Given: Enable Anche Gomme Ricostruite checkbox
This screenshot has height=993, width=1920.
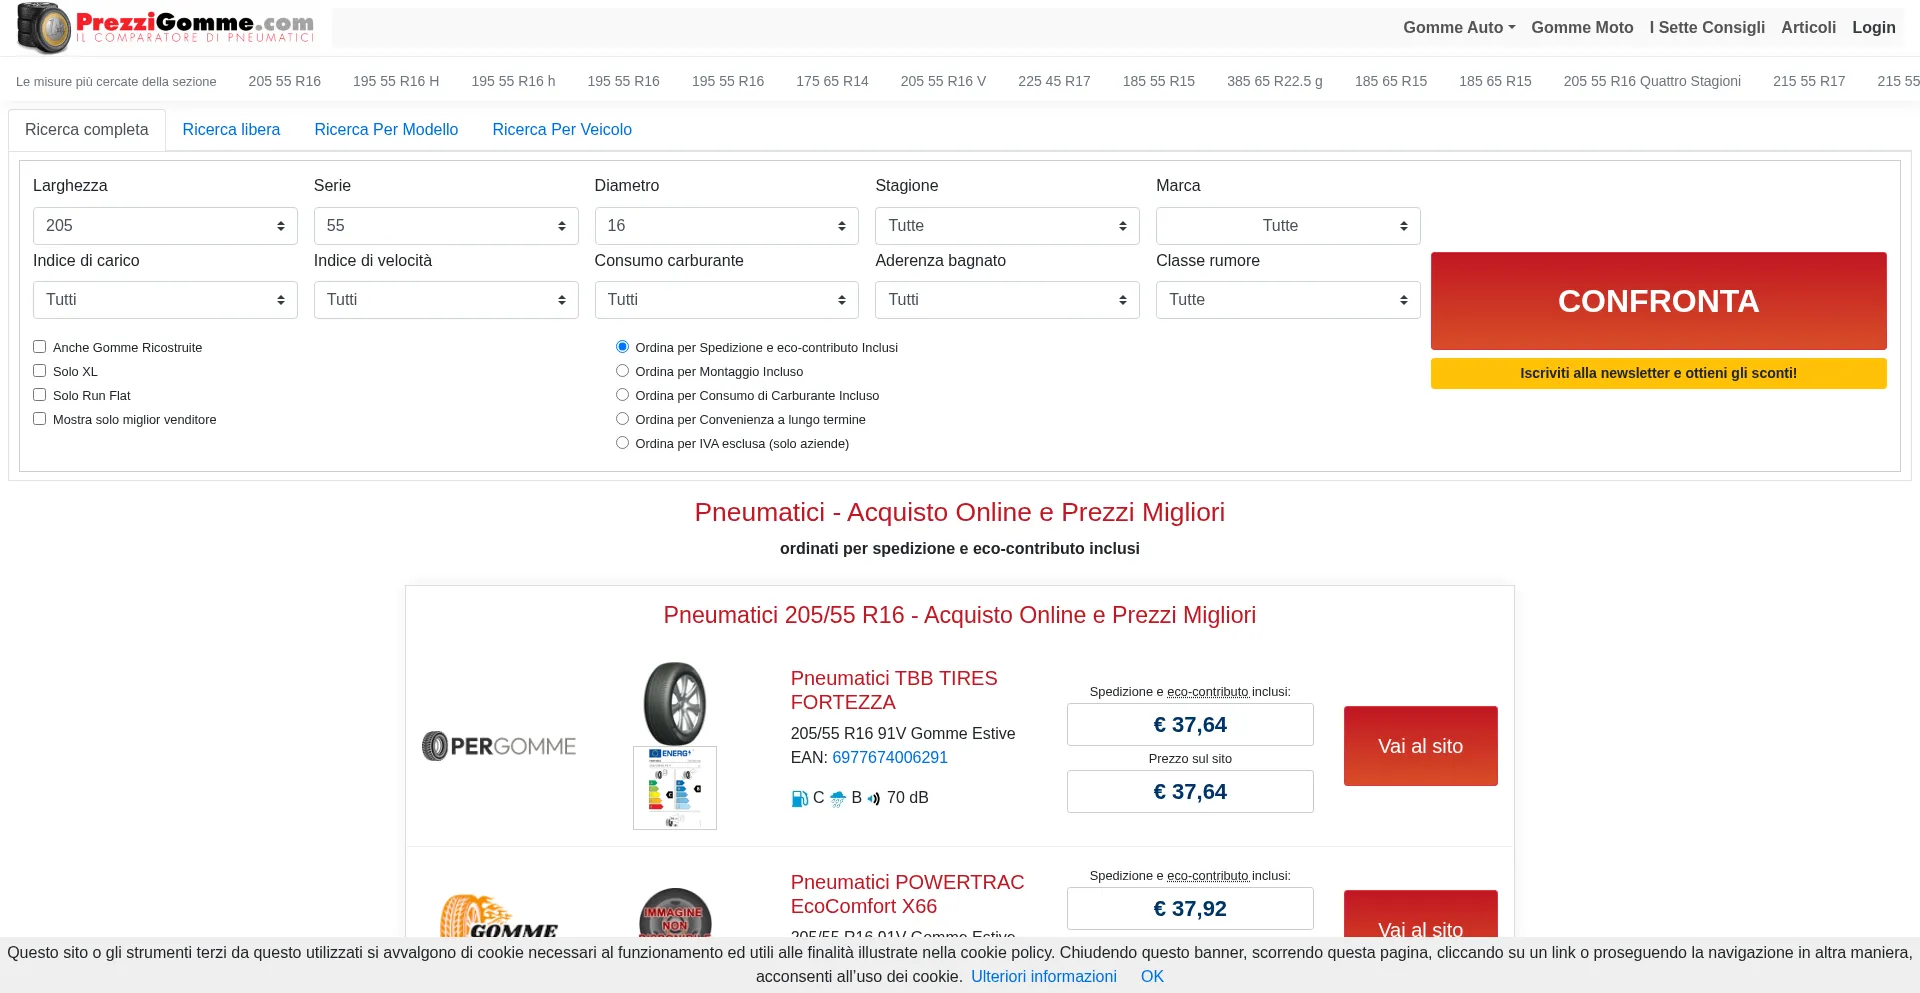Looking at the screenshot, I should coord(40,347).
